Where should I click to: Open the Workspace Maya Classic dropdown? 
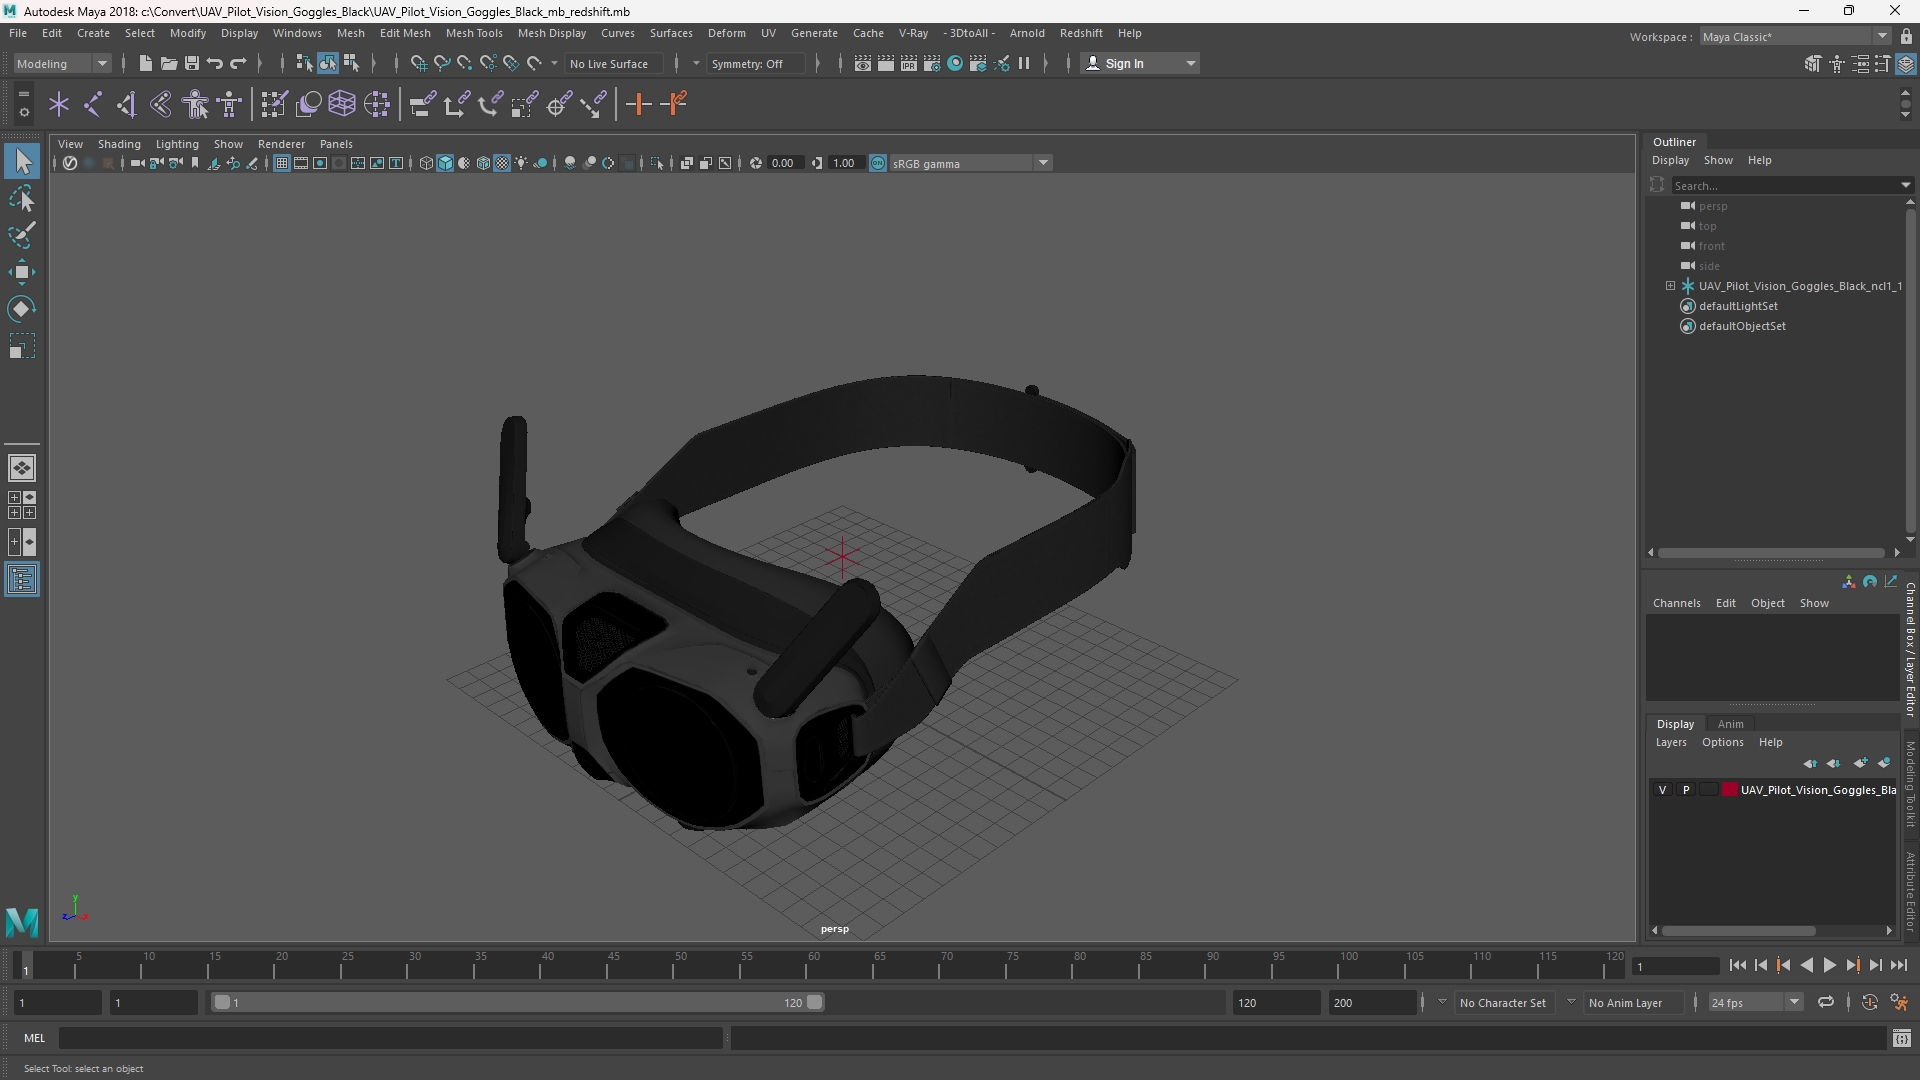(1795, 37)
